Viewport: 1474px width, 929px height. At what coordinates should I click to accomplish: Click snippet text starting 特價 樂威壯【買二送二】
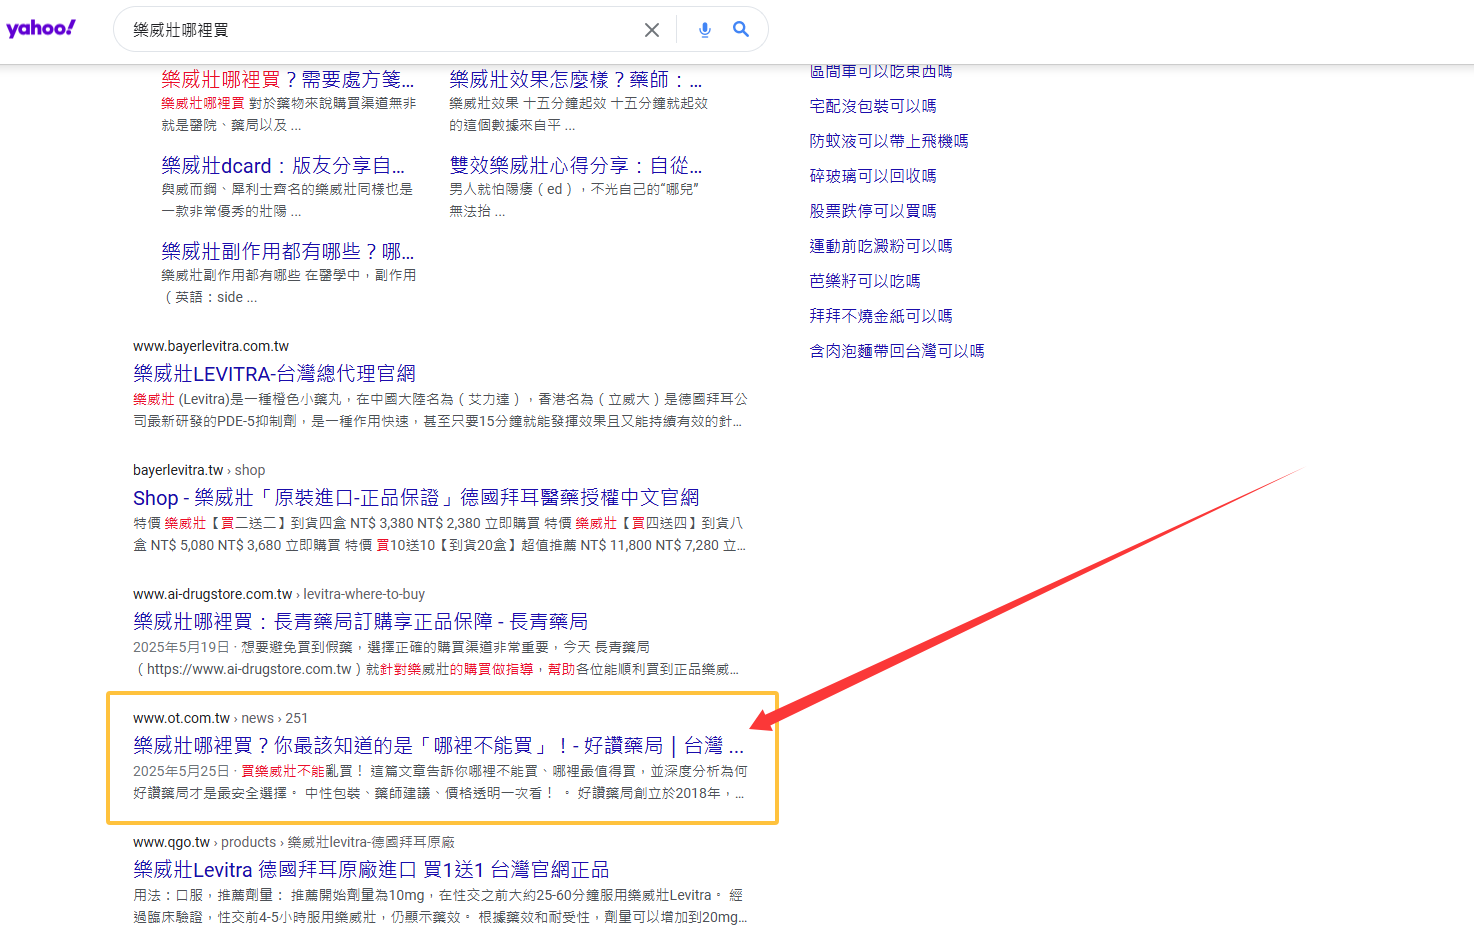pos(440,534)
